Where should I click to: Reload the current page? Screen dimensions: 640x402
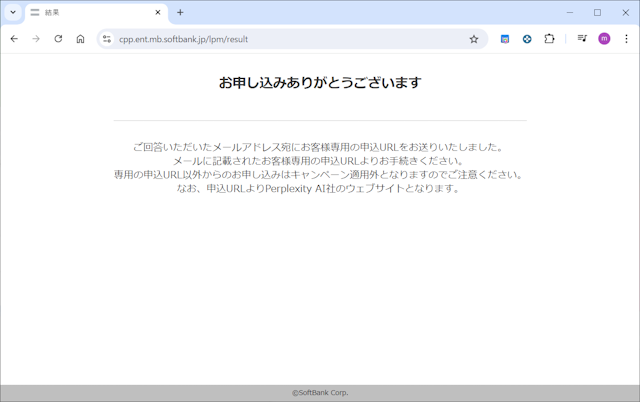click(58, 39)
